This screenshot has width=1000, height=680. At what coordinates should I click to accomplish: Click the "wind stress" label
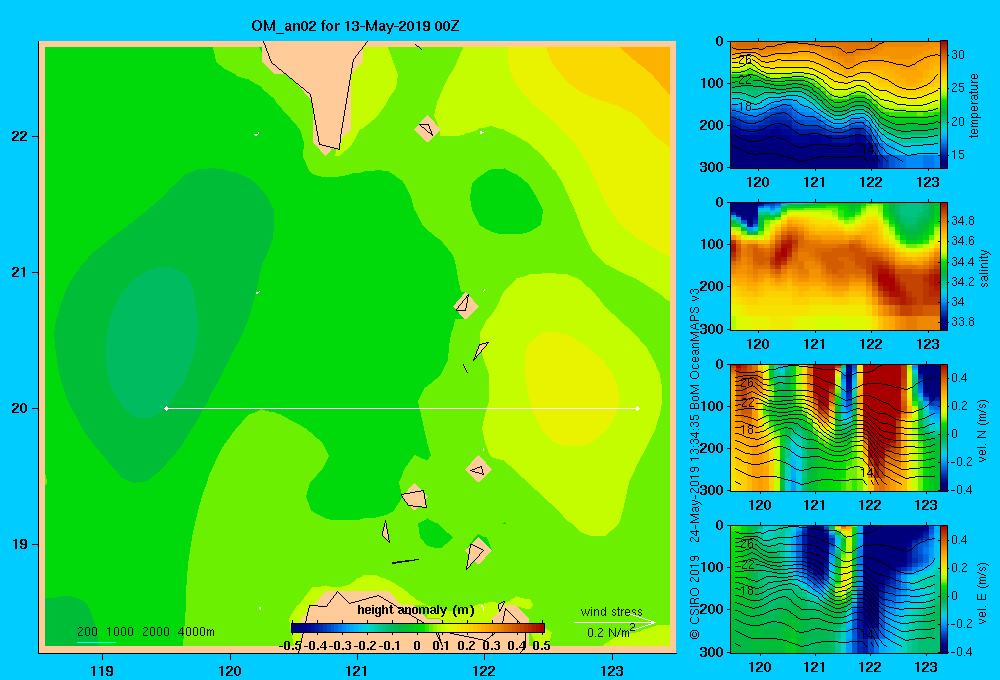pyautogui.click(x=611, y=611)
